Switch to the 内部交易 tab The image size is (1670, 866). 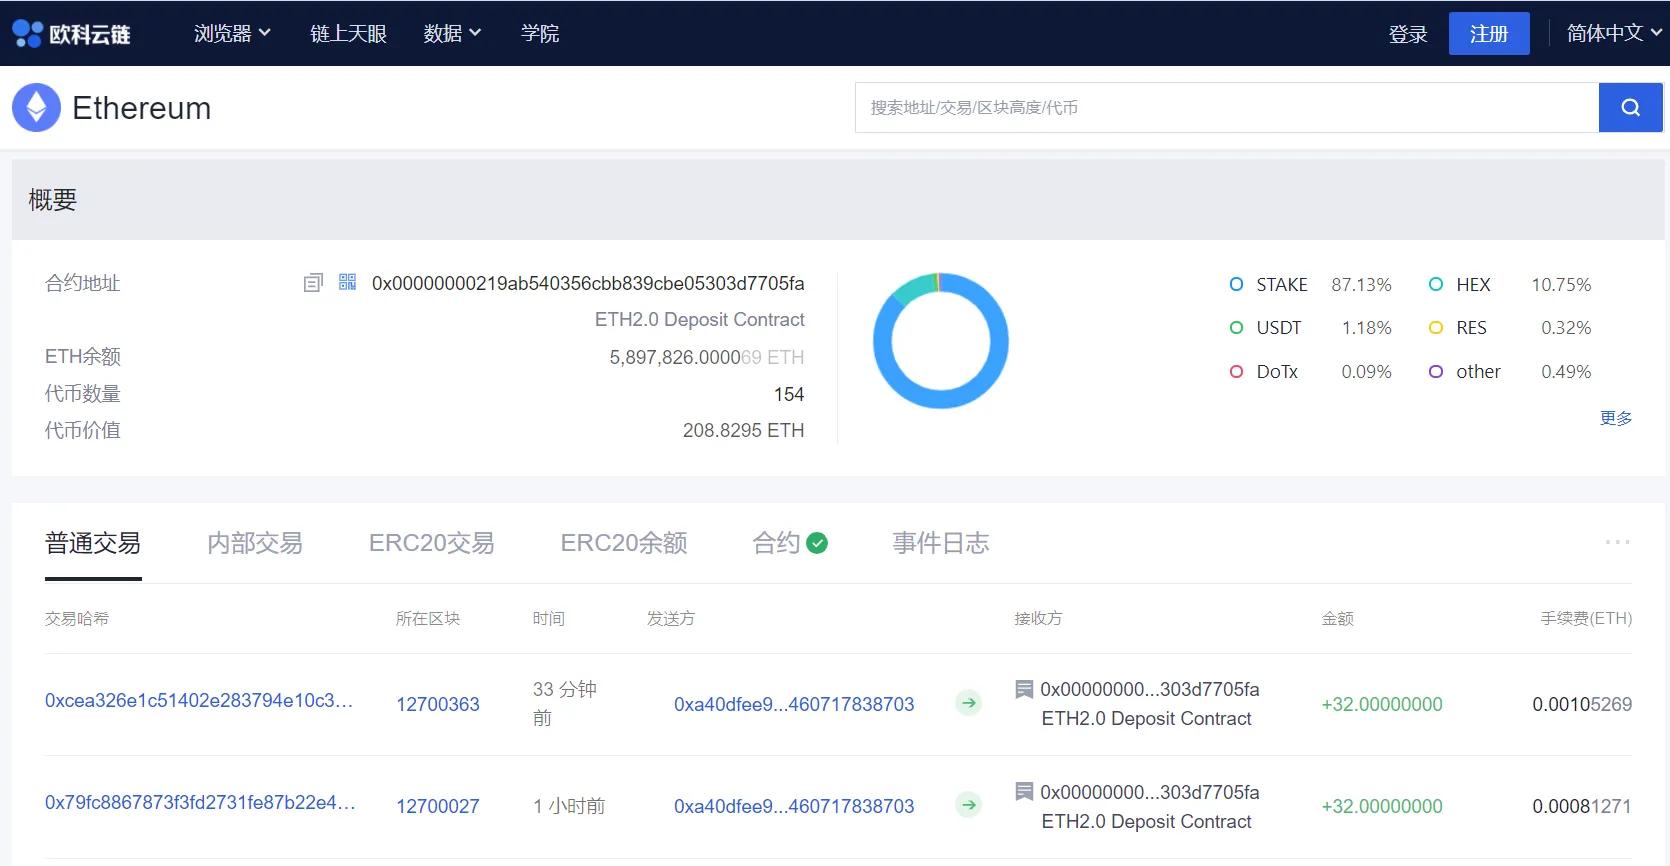255,543
